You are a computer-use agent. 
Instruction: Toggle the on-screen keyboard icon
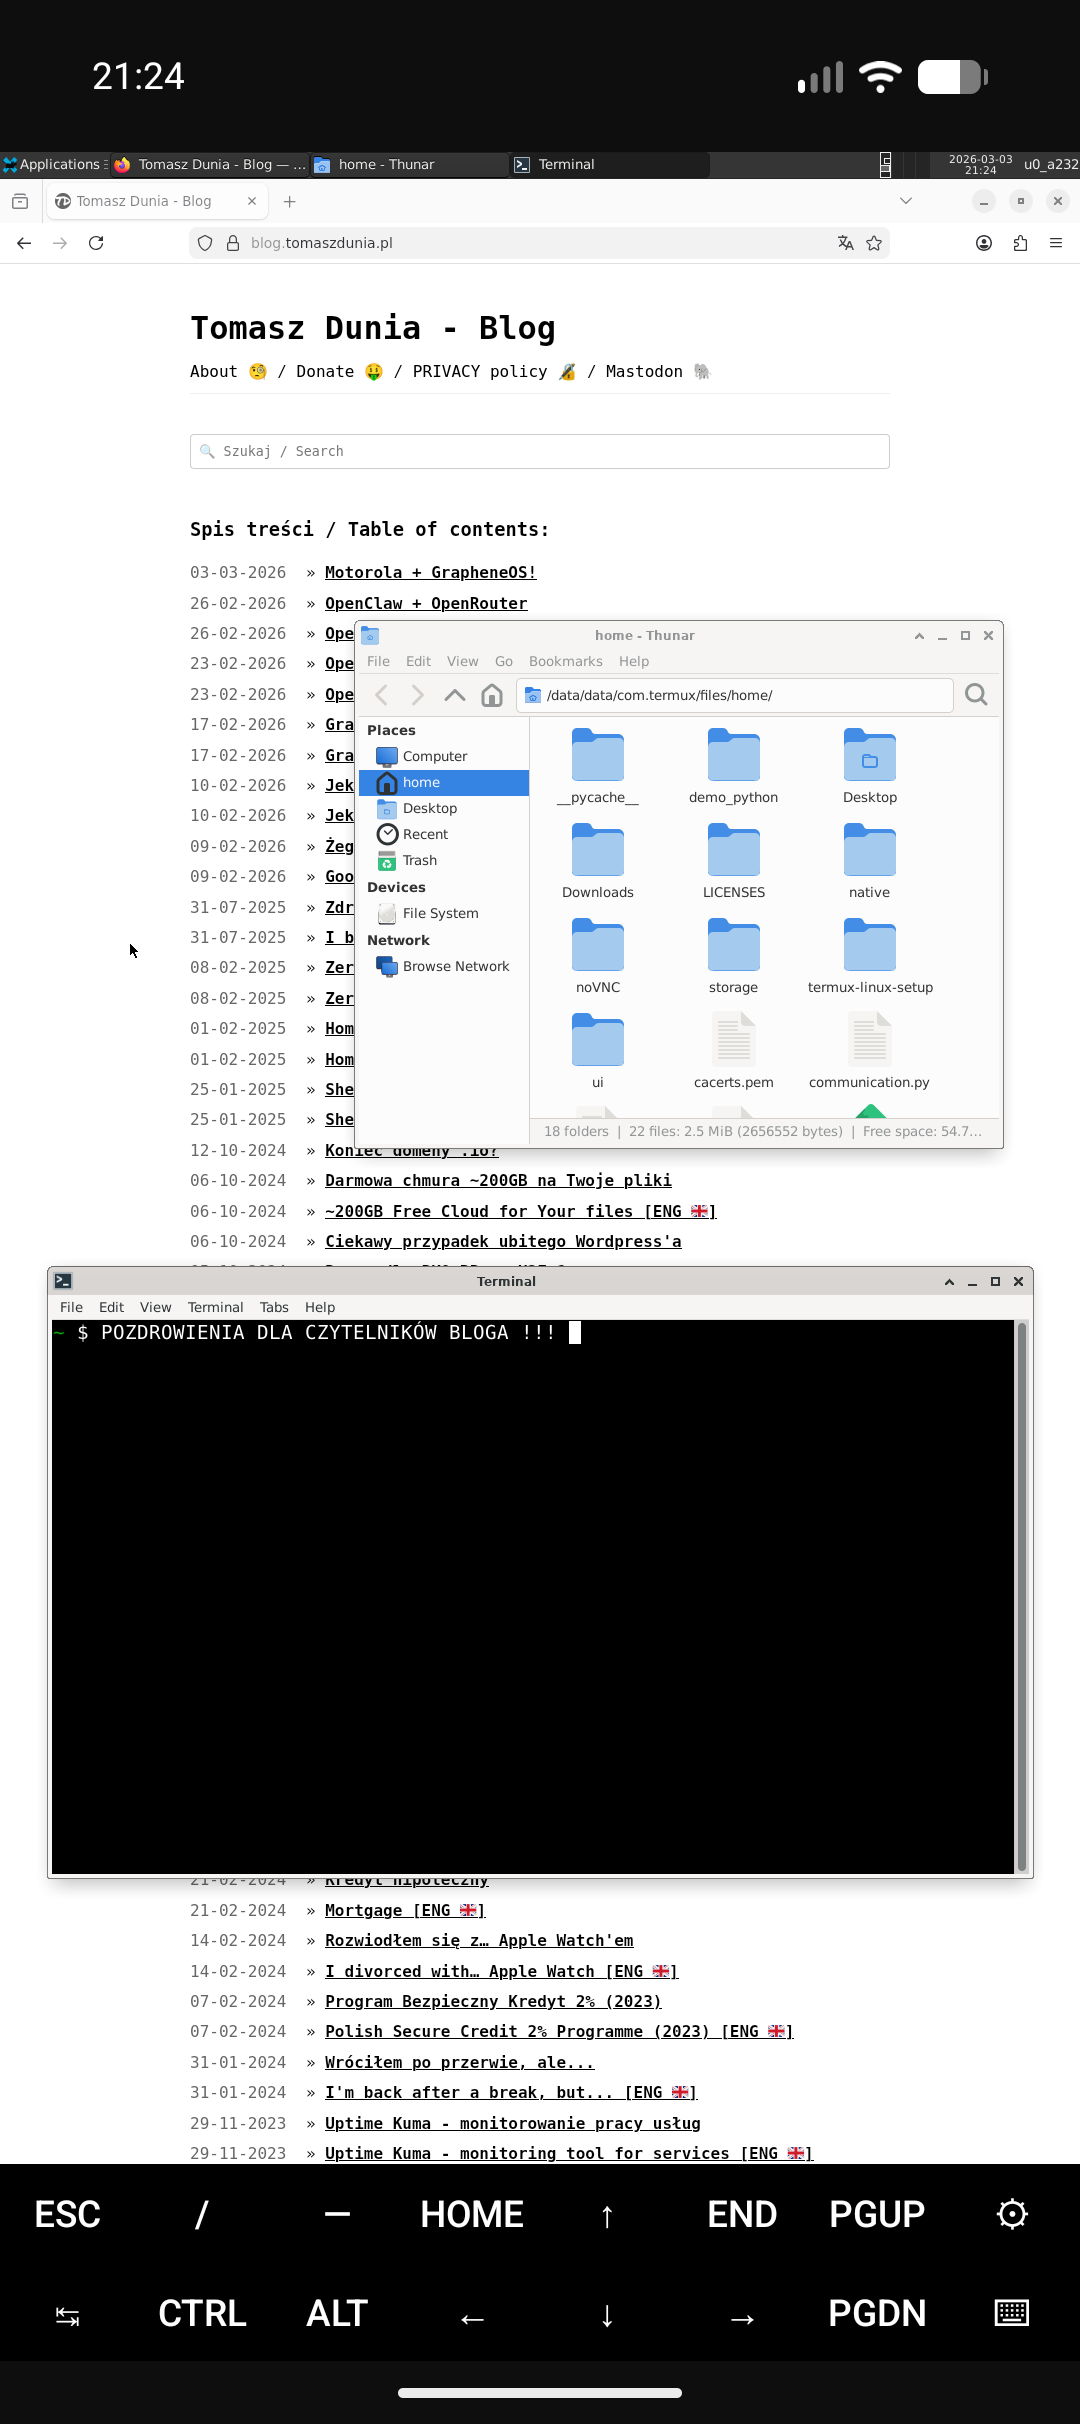coord(1012,2312)
